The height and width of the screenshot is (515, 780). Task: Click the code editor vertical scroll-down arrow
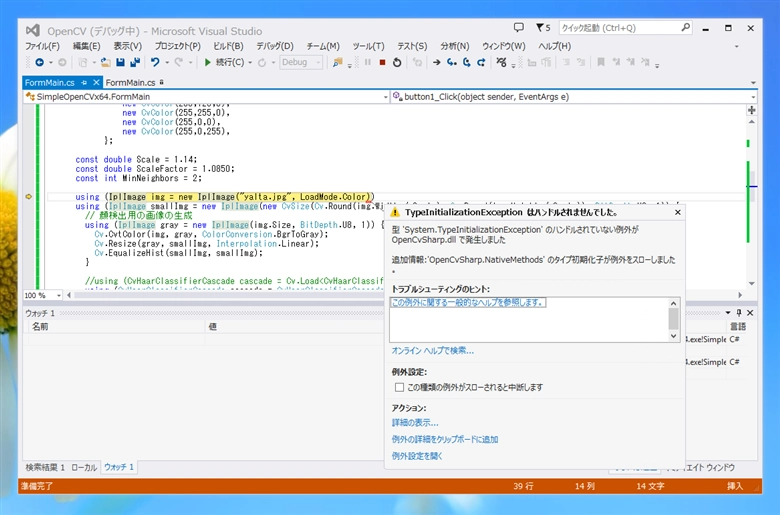752,283
